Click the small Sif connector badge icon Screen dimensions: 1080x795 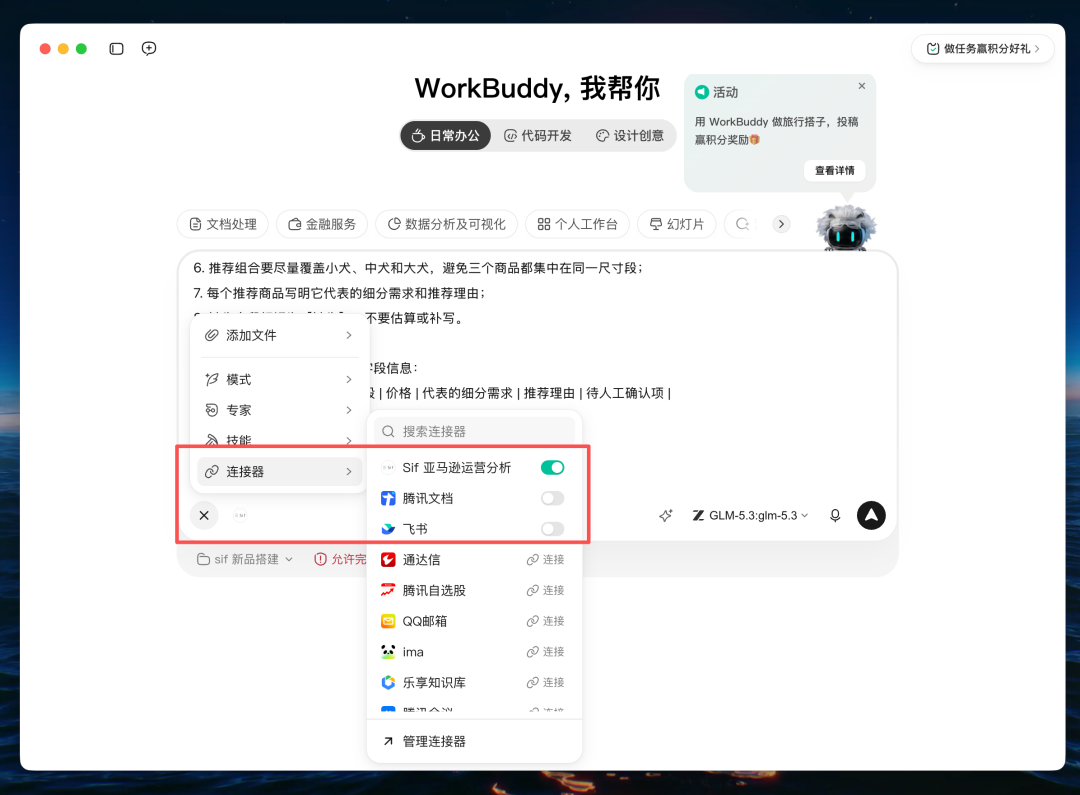(240, 515)
